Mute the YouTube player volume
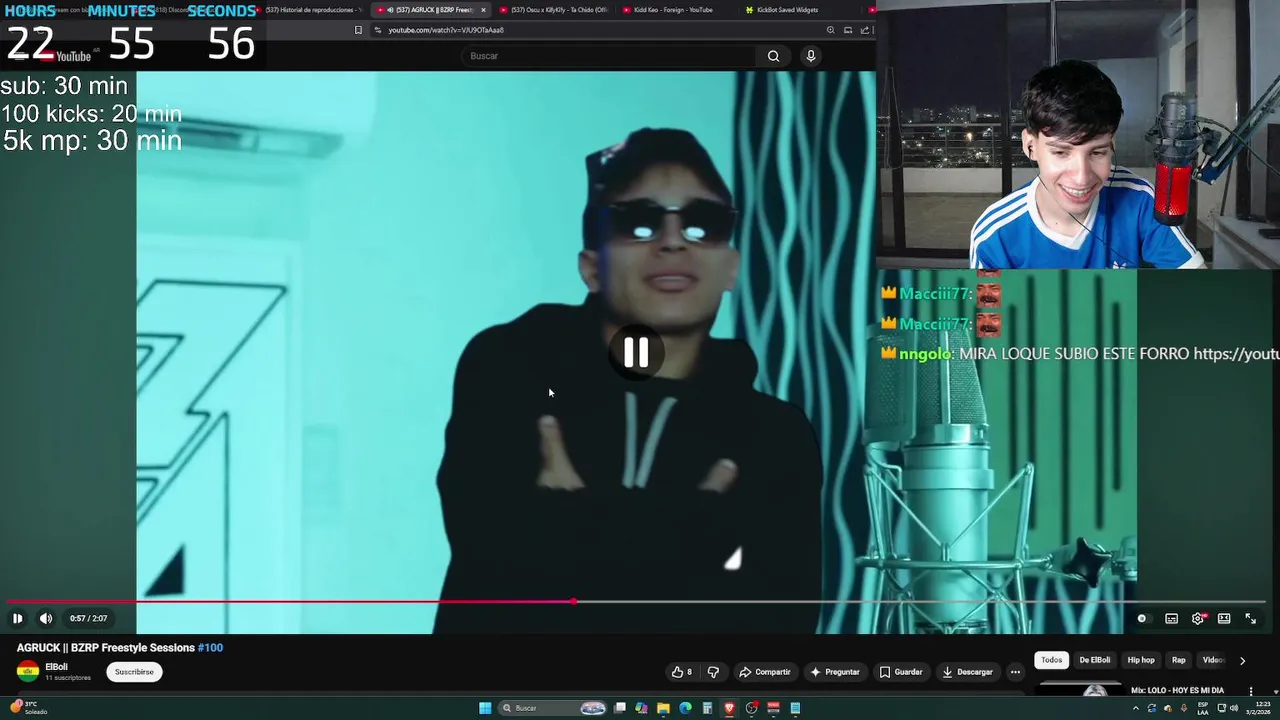This screenshot has width=1280, height=720. click(46, 618)
